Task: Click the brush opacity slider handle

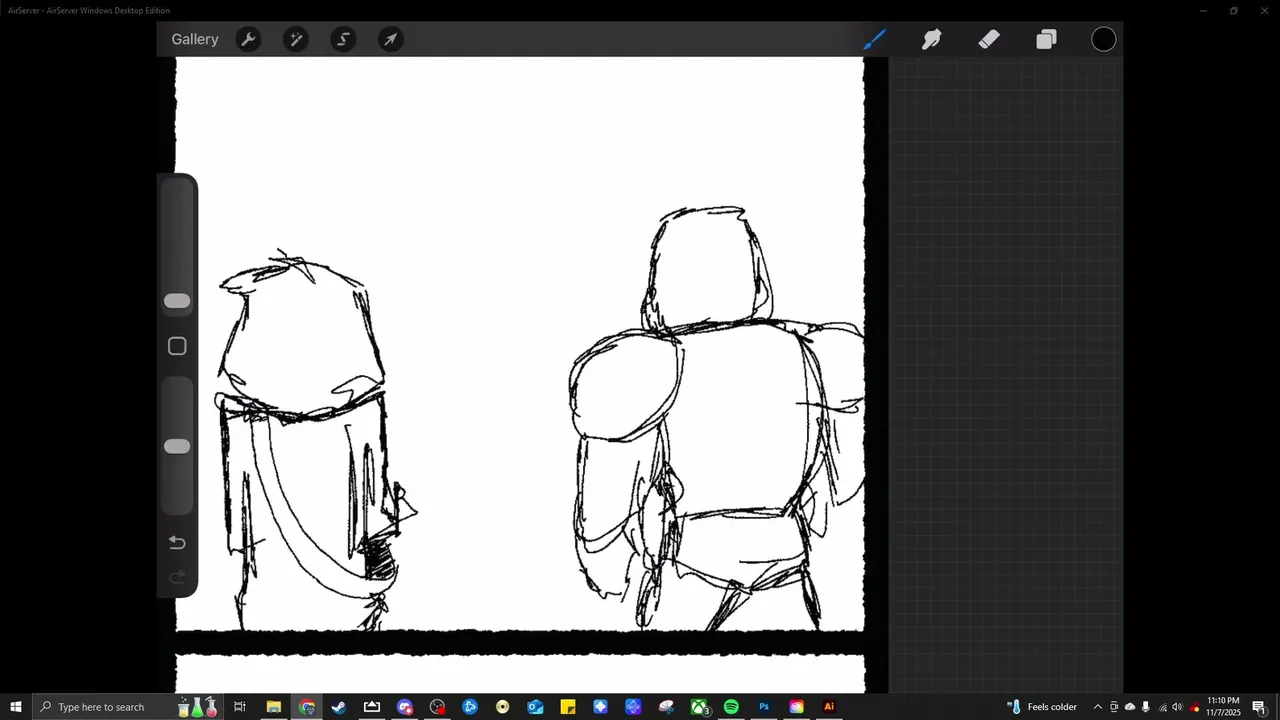Action: point(177,446)
